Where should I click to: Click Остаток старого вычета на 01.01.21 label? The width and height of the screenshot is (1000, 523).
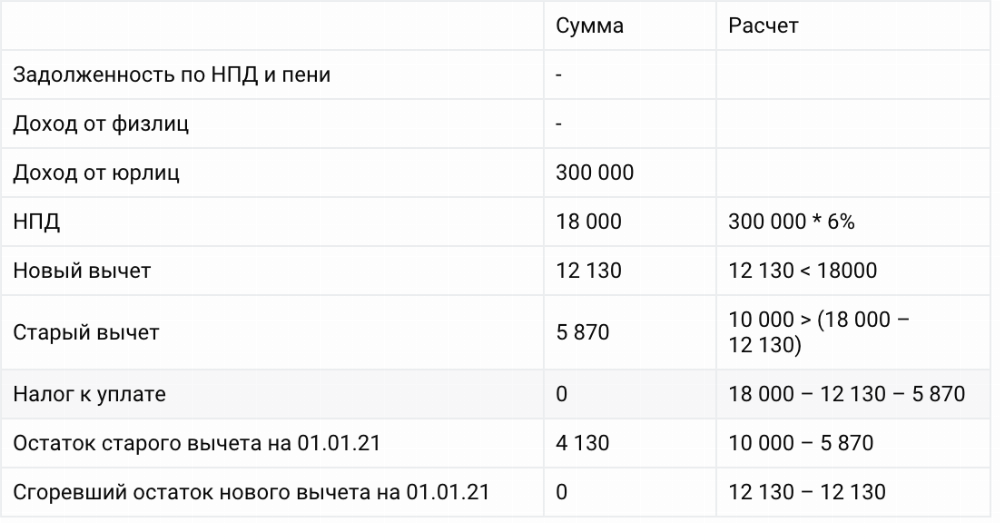coord(200,443)
